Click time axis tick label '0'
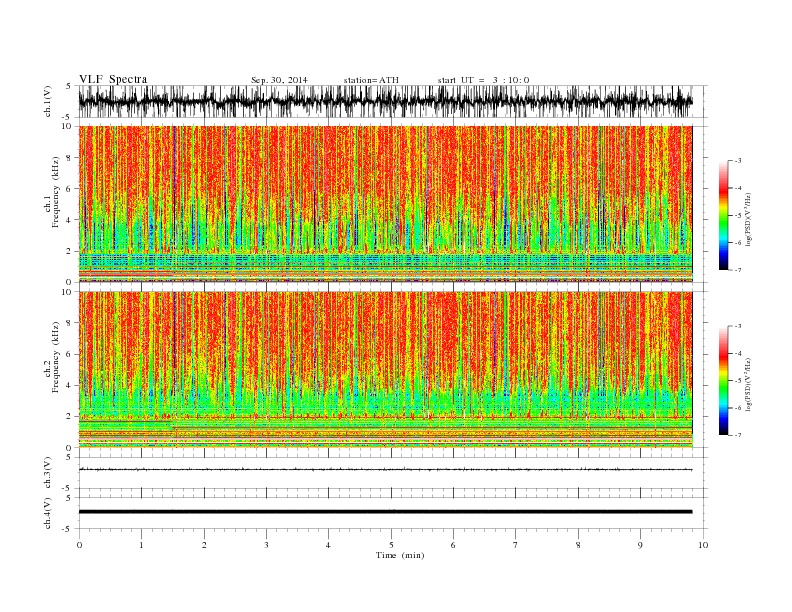Image resolution: width=792 pixels, height=612 pixels. pyautogui.click(x=79, y=545)
